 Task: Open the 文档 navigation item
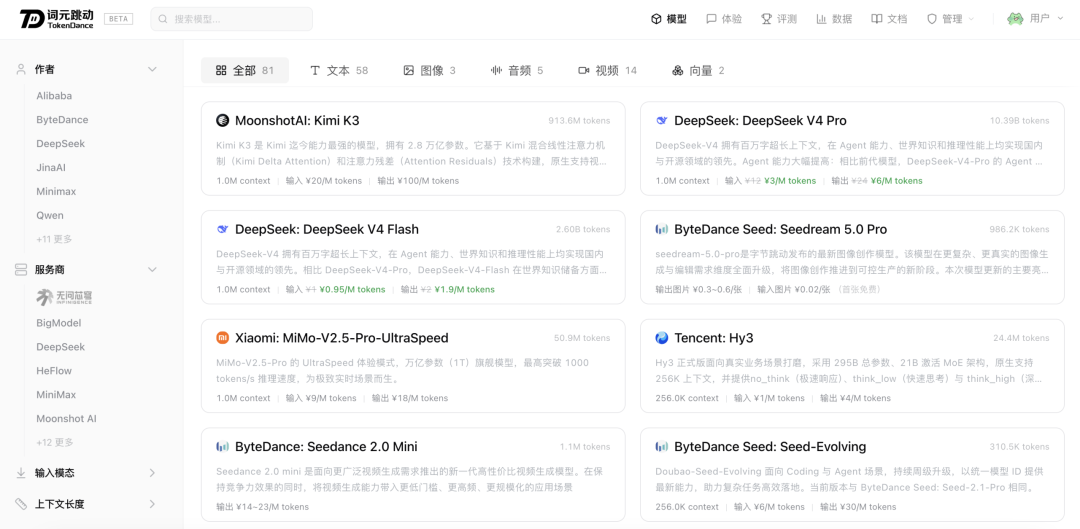(889, 19)
